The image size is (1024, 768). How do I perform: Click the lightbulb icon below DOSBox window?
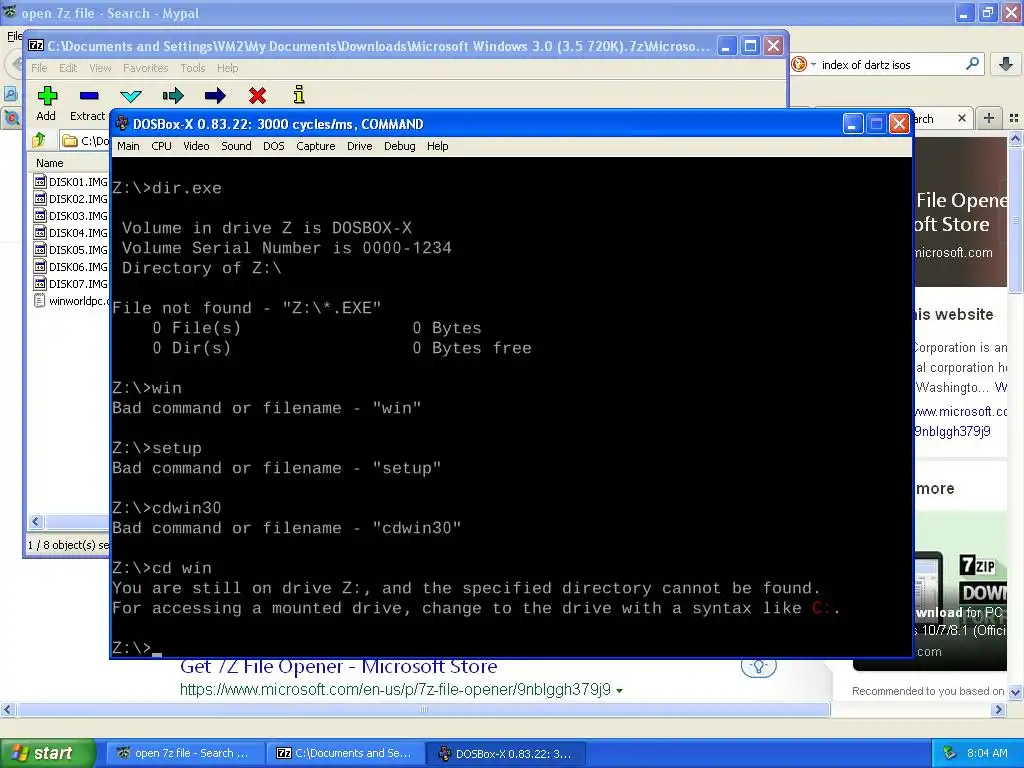(758, 667)
